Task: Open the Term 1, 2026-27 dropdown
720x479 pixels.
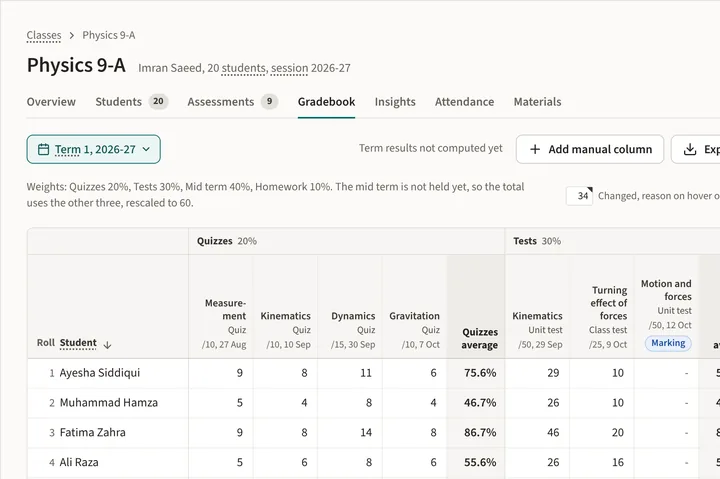Action: click(94, 149)
